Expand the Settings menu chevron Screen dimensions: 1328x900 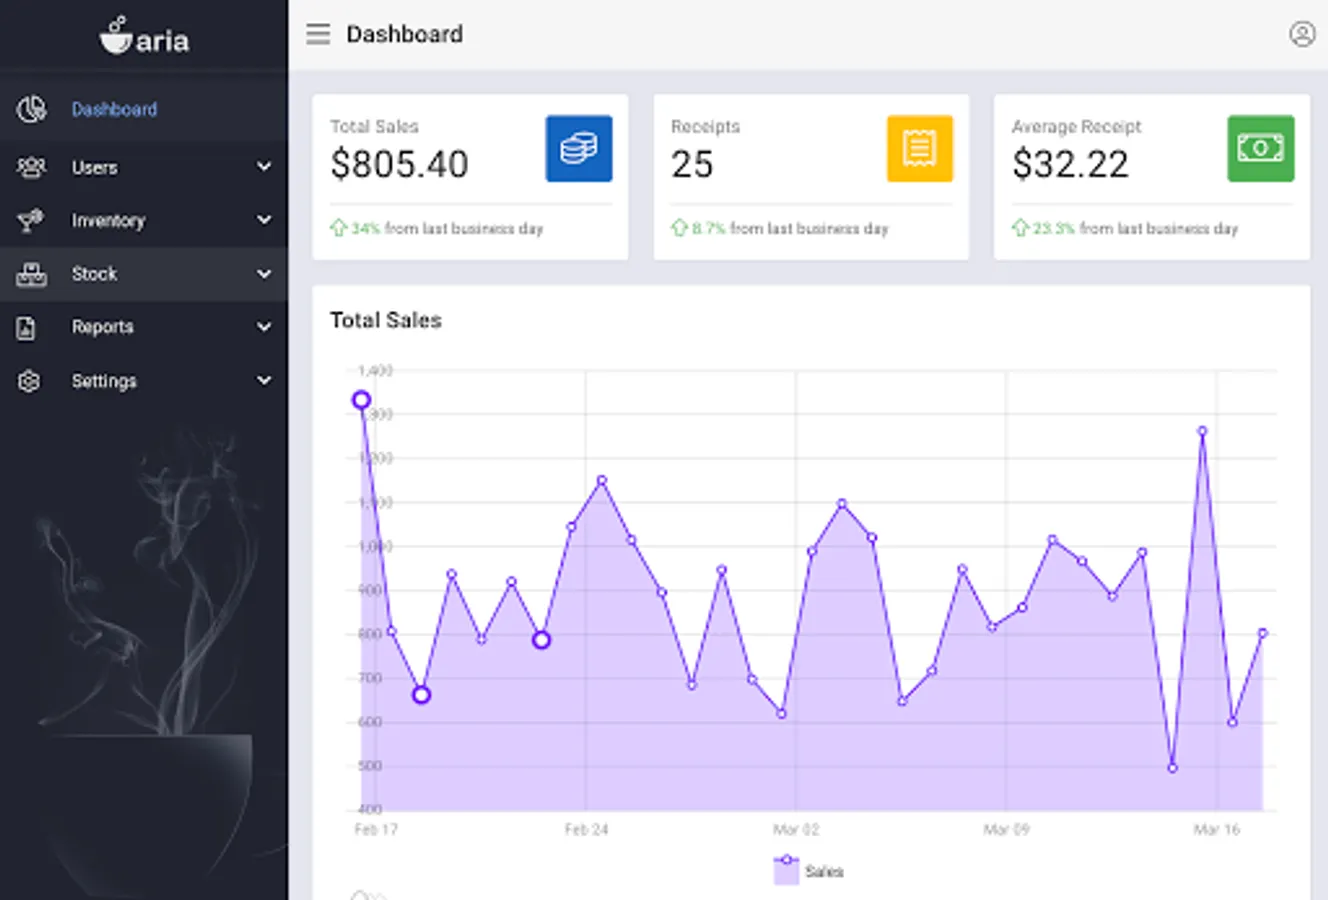[264, 381]
